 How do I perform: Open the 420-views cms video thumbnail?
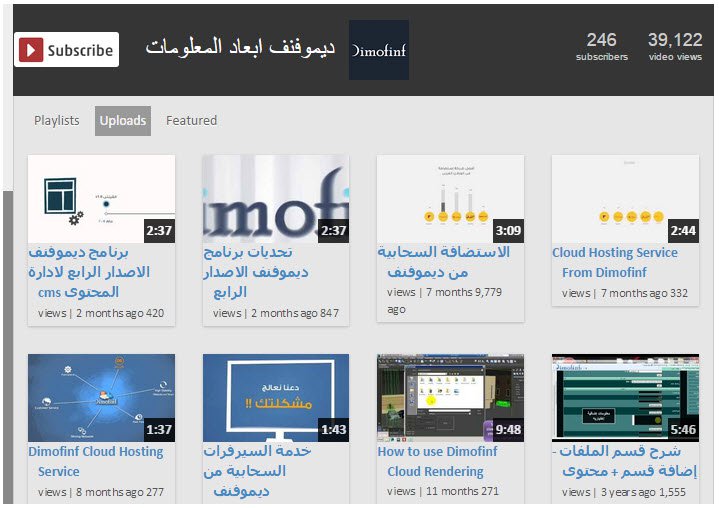click(101, 199)
